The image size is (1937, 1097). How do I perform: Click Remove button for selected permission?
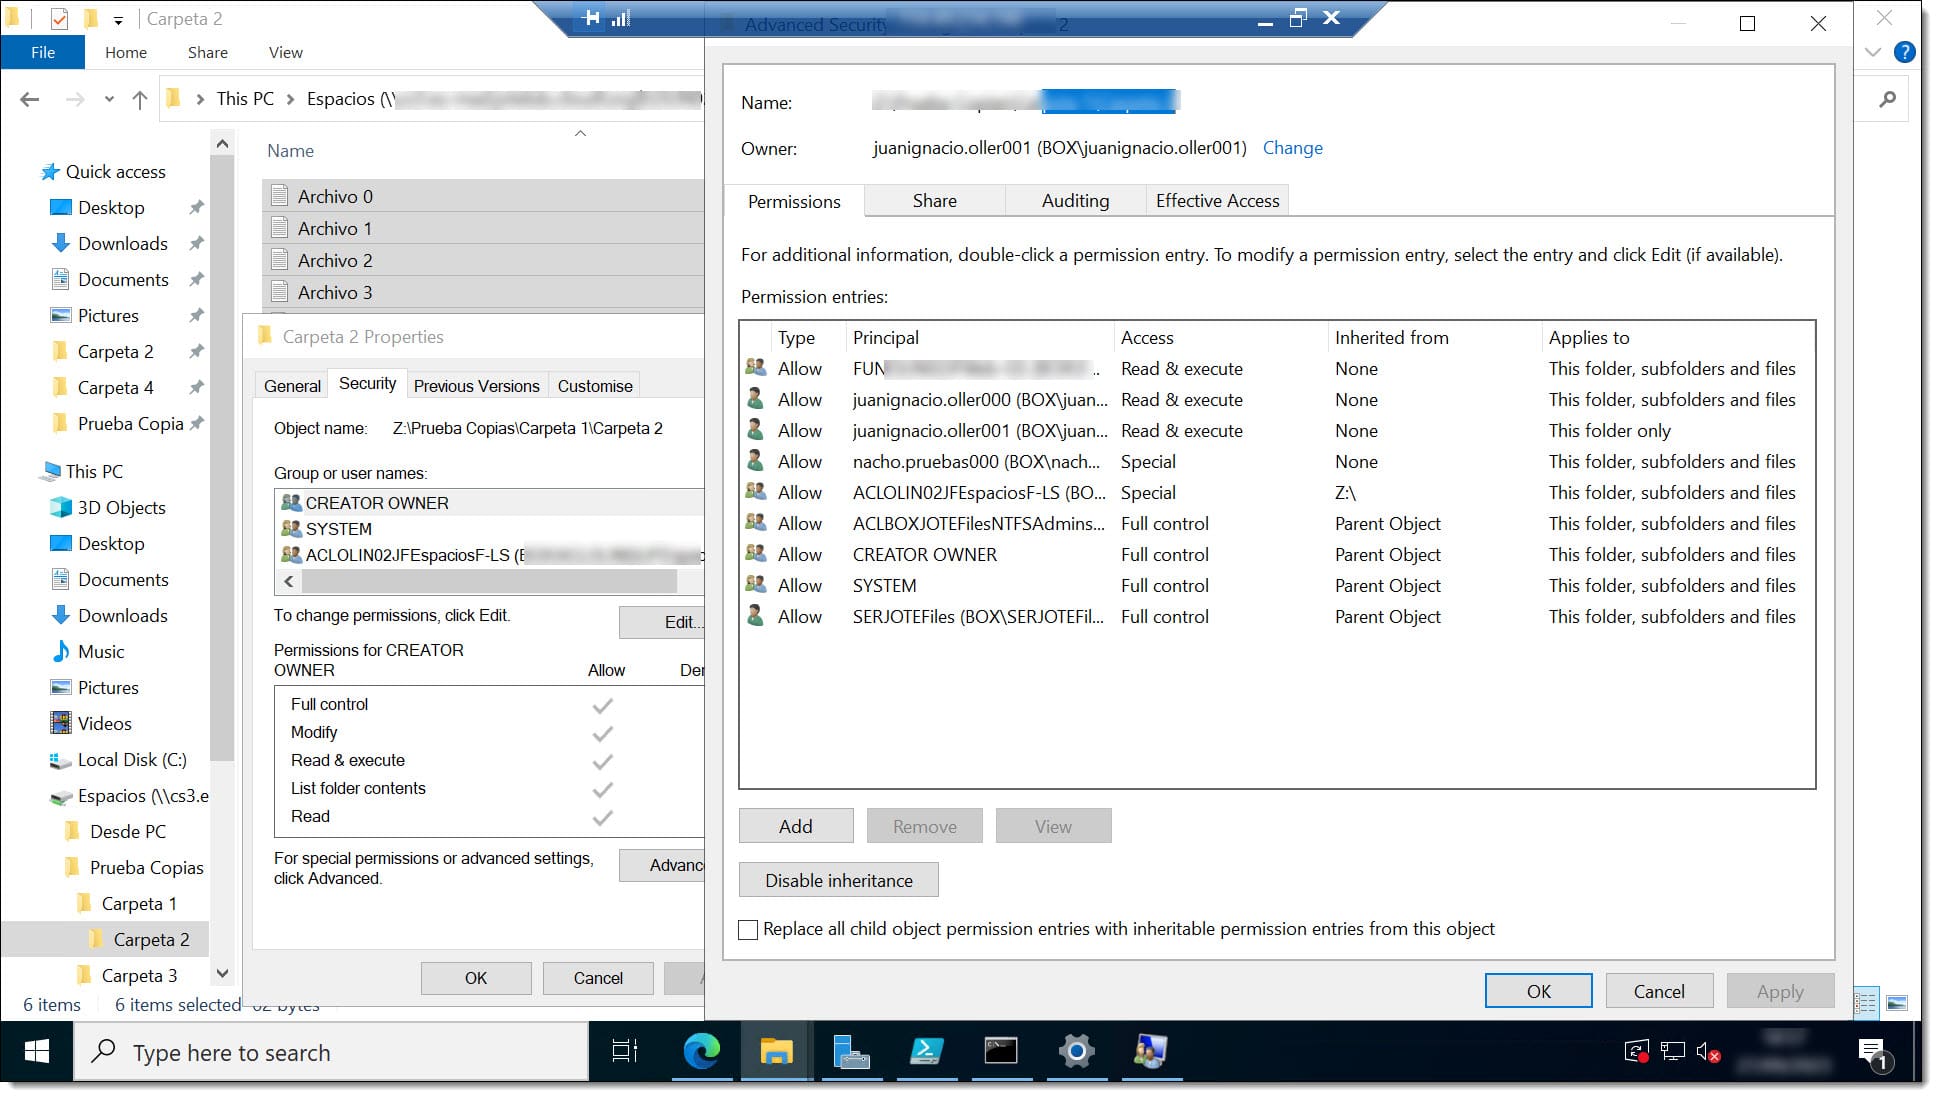click(x=925, y=824)
